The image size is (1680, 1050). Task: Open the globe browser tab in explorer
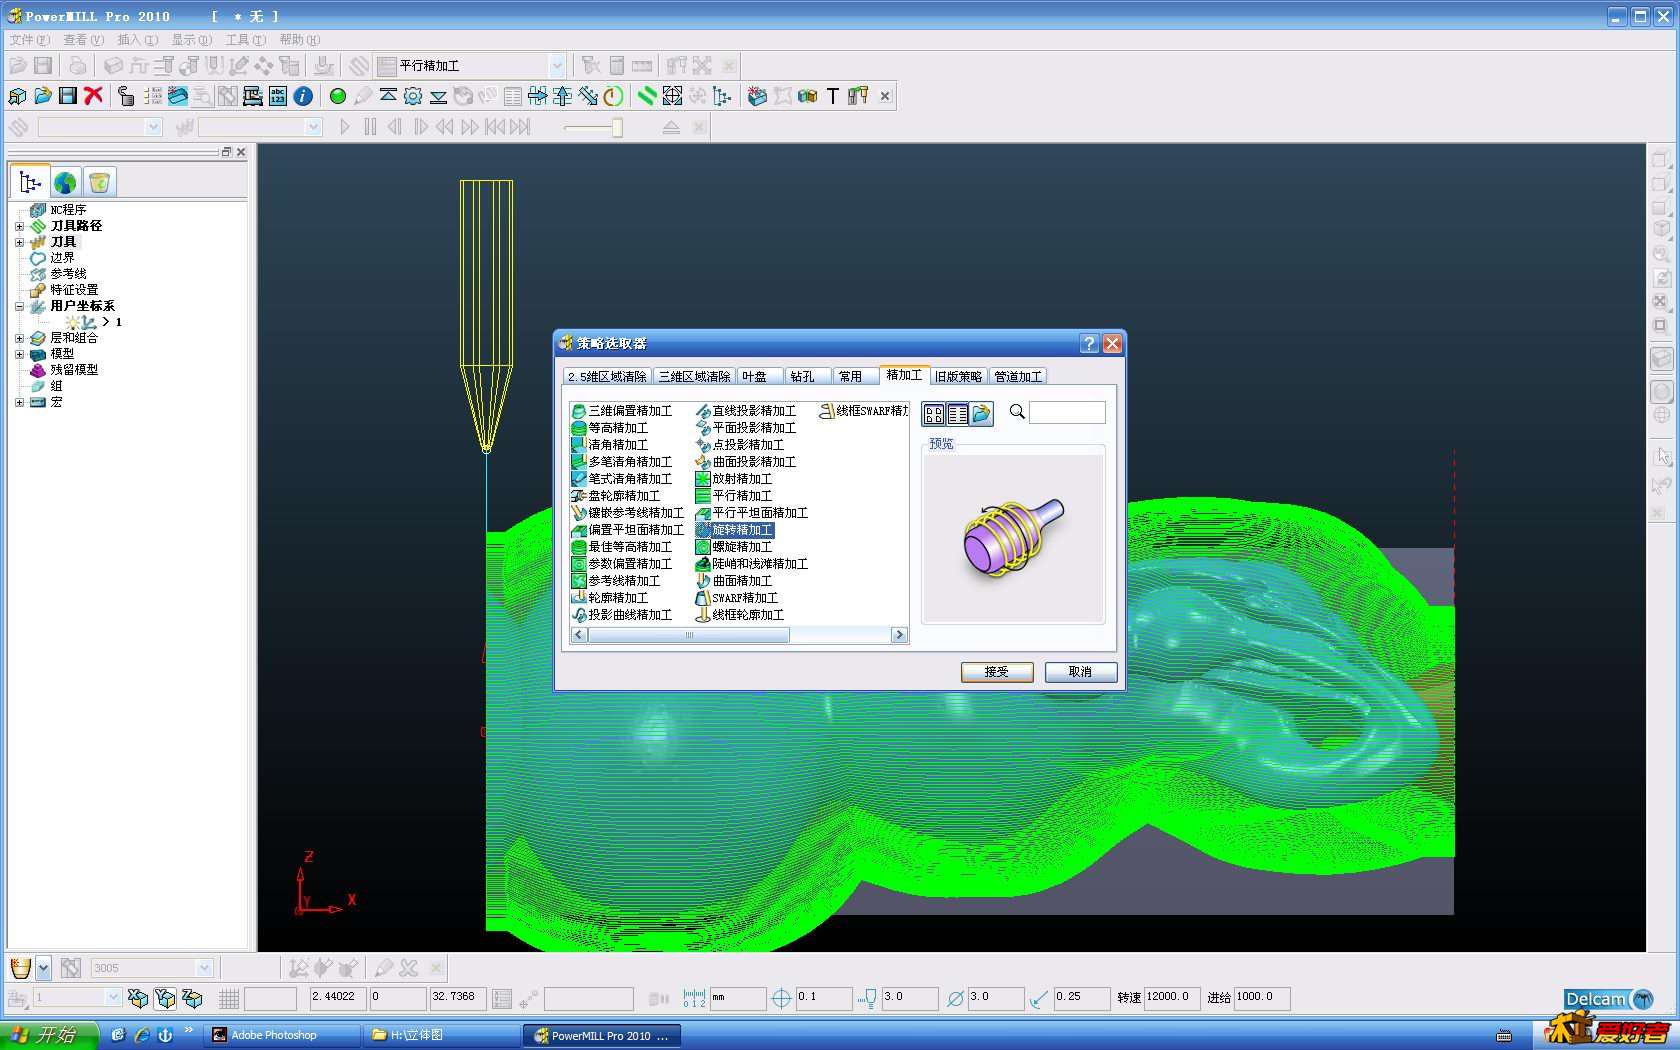[65, 182]
